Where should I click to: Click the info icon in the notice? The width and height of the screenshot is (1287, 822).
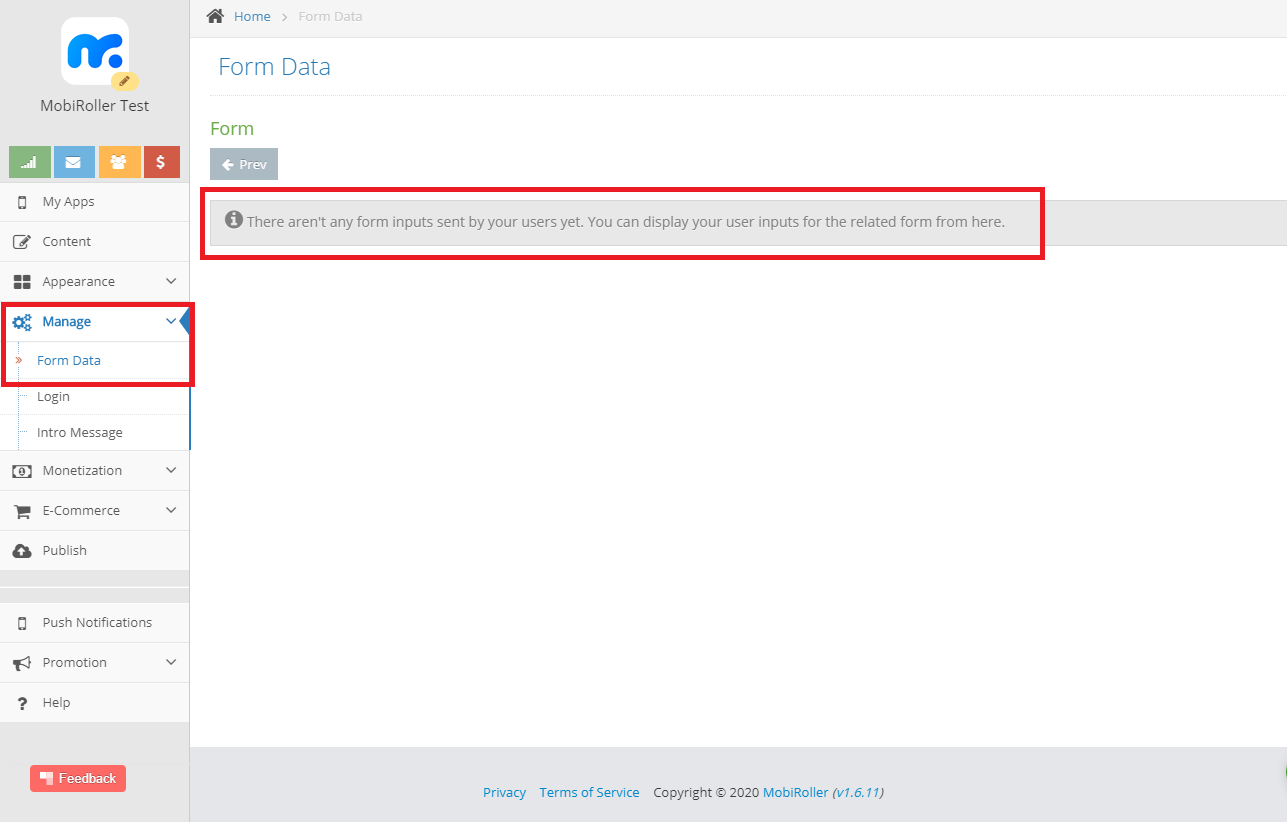pyautogui.click(x=234, y=220)
